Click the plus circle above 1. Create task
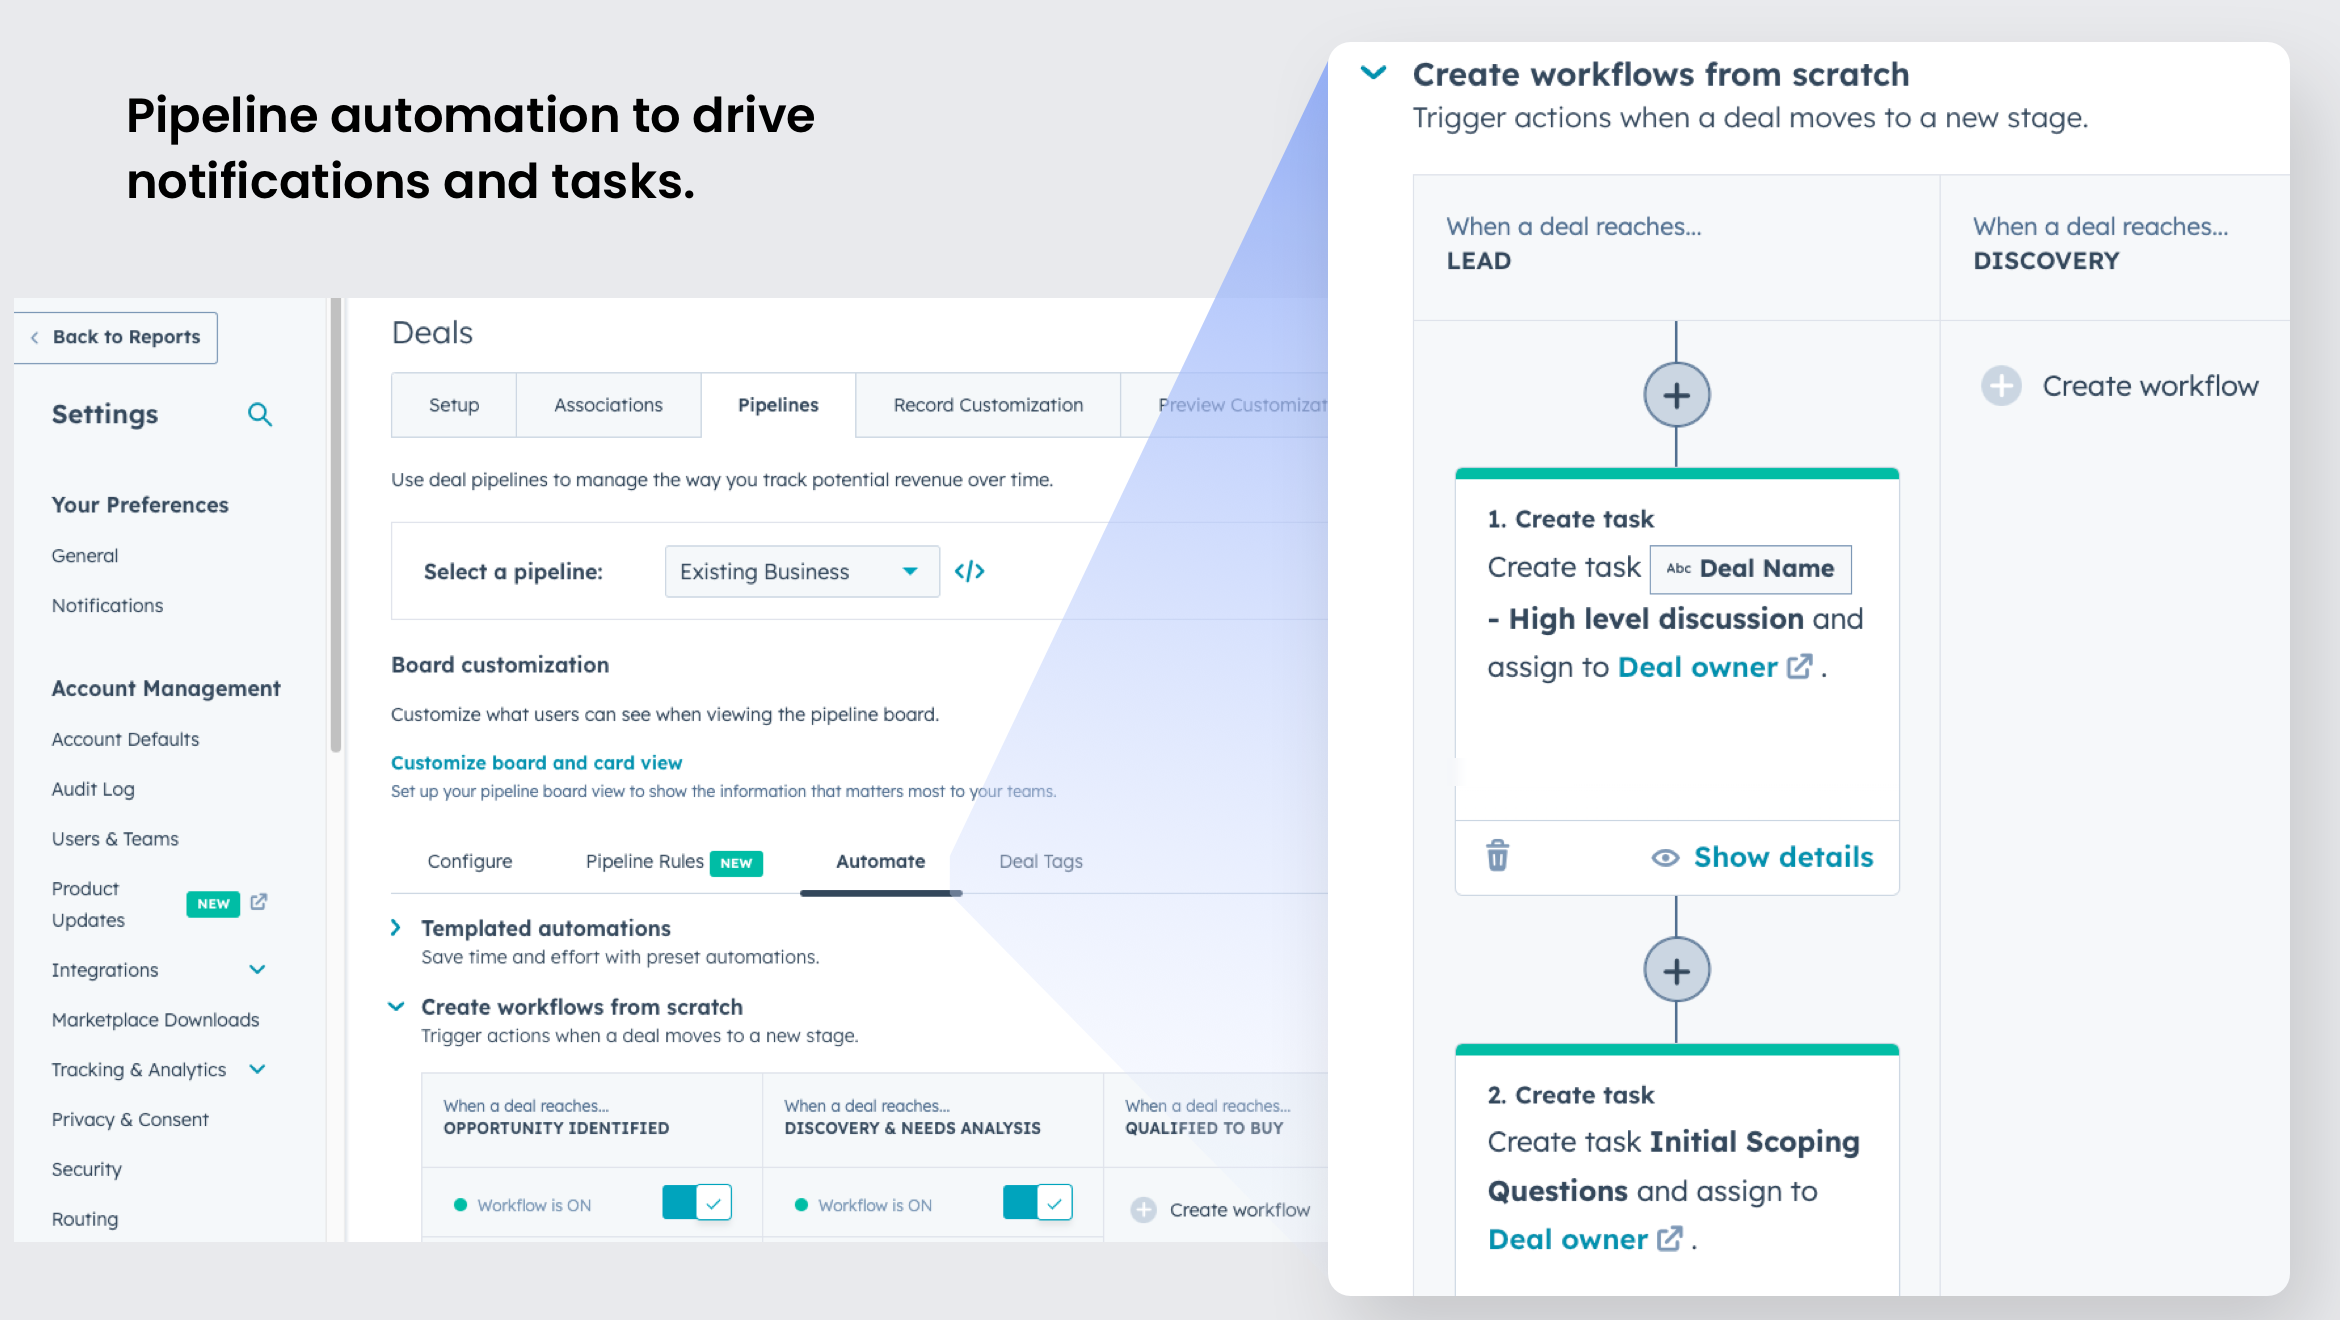Image resolution: width=2340 pixels, height=1320 pixels. [x=1677, y=395]
